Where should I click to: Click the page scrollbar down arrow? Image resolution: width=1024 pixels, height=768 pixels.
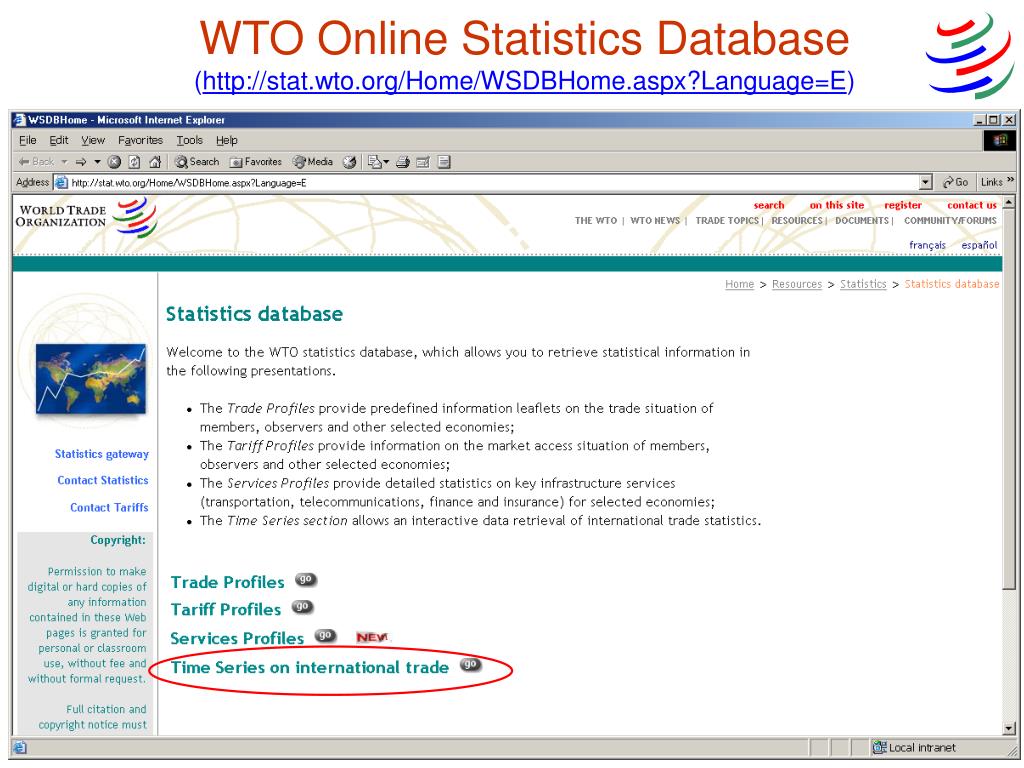[x=1009, y=729]
